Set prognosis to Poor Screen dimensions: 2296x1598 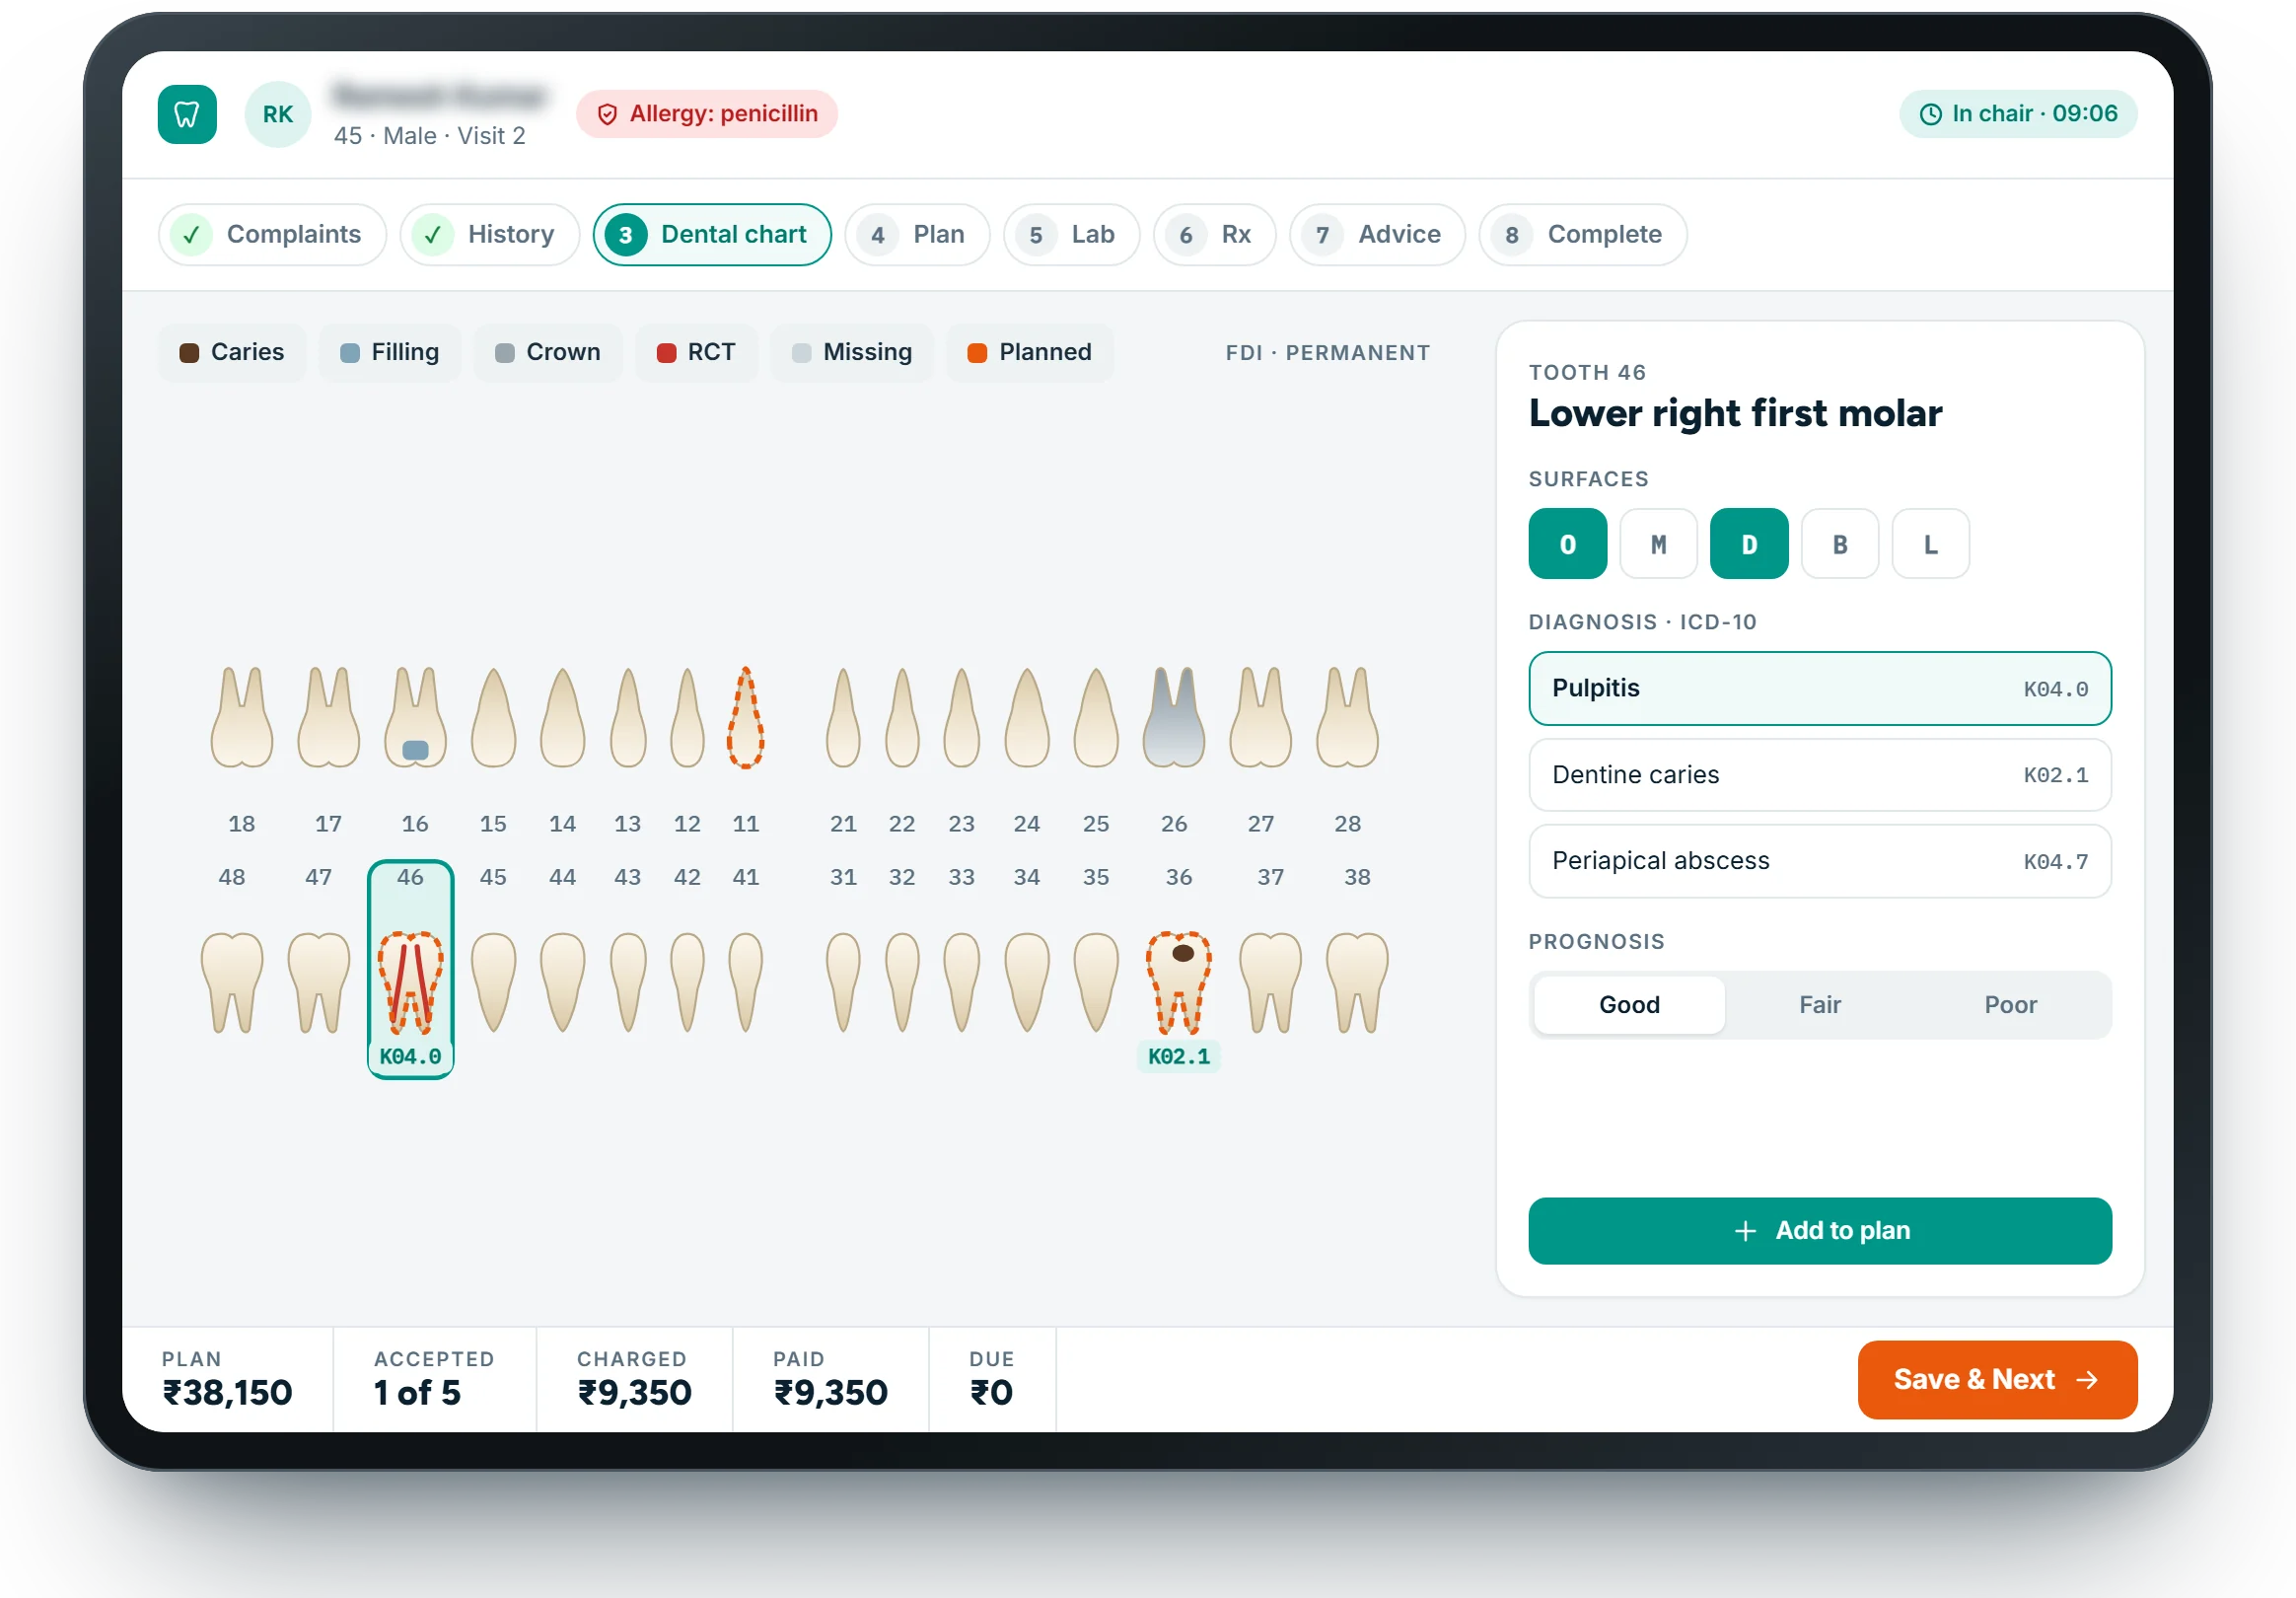(x=2011, y=1005)
